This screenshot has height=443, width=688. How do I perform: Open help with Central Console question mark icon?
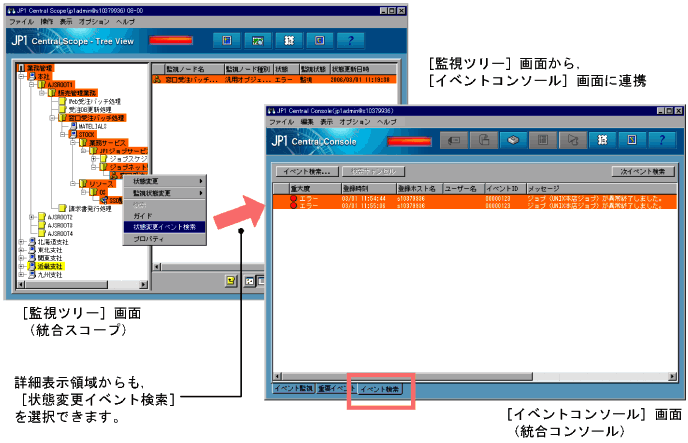(x=662, y=140)
